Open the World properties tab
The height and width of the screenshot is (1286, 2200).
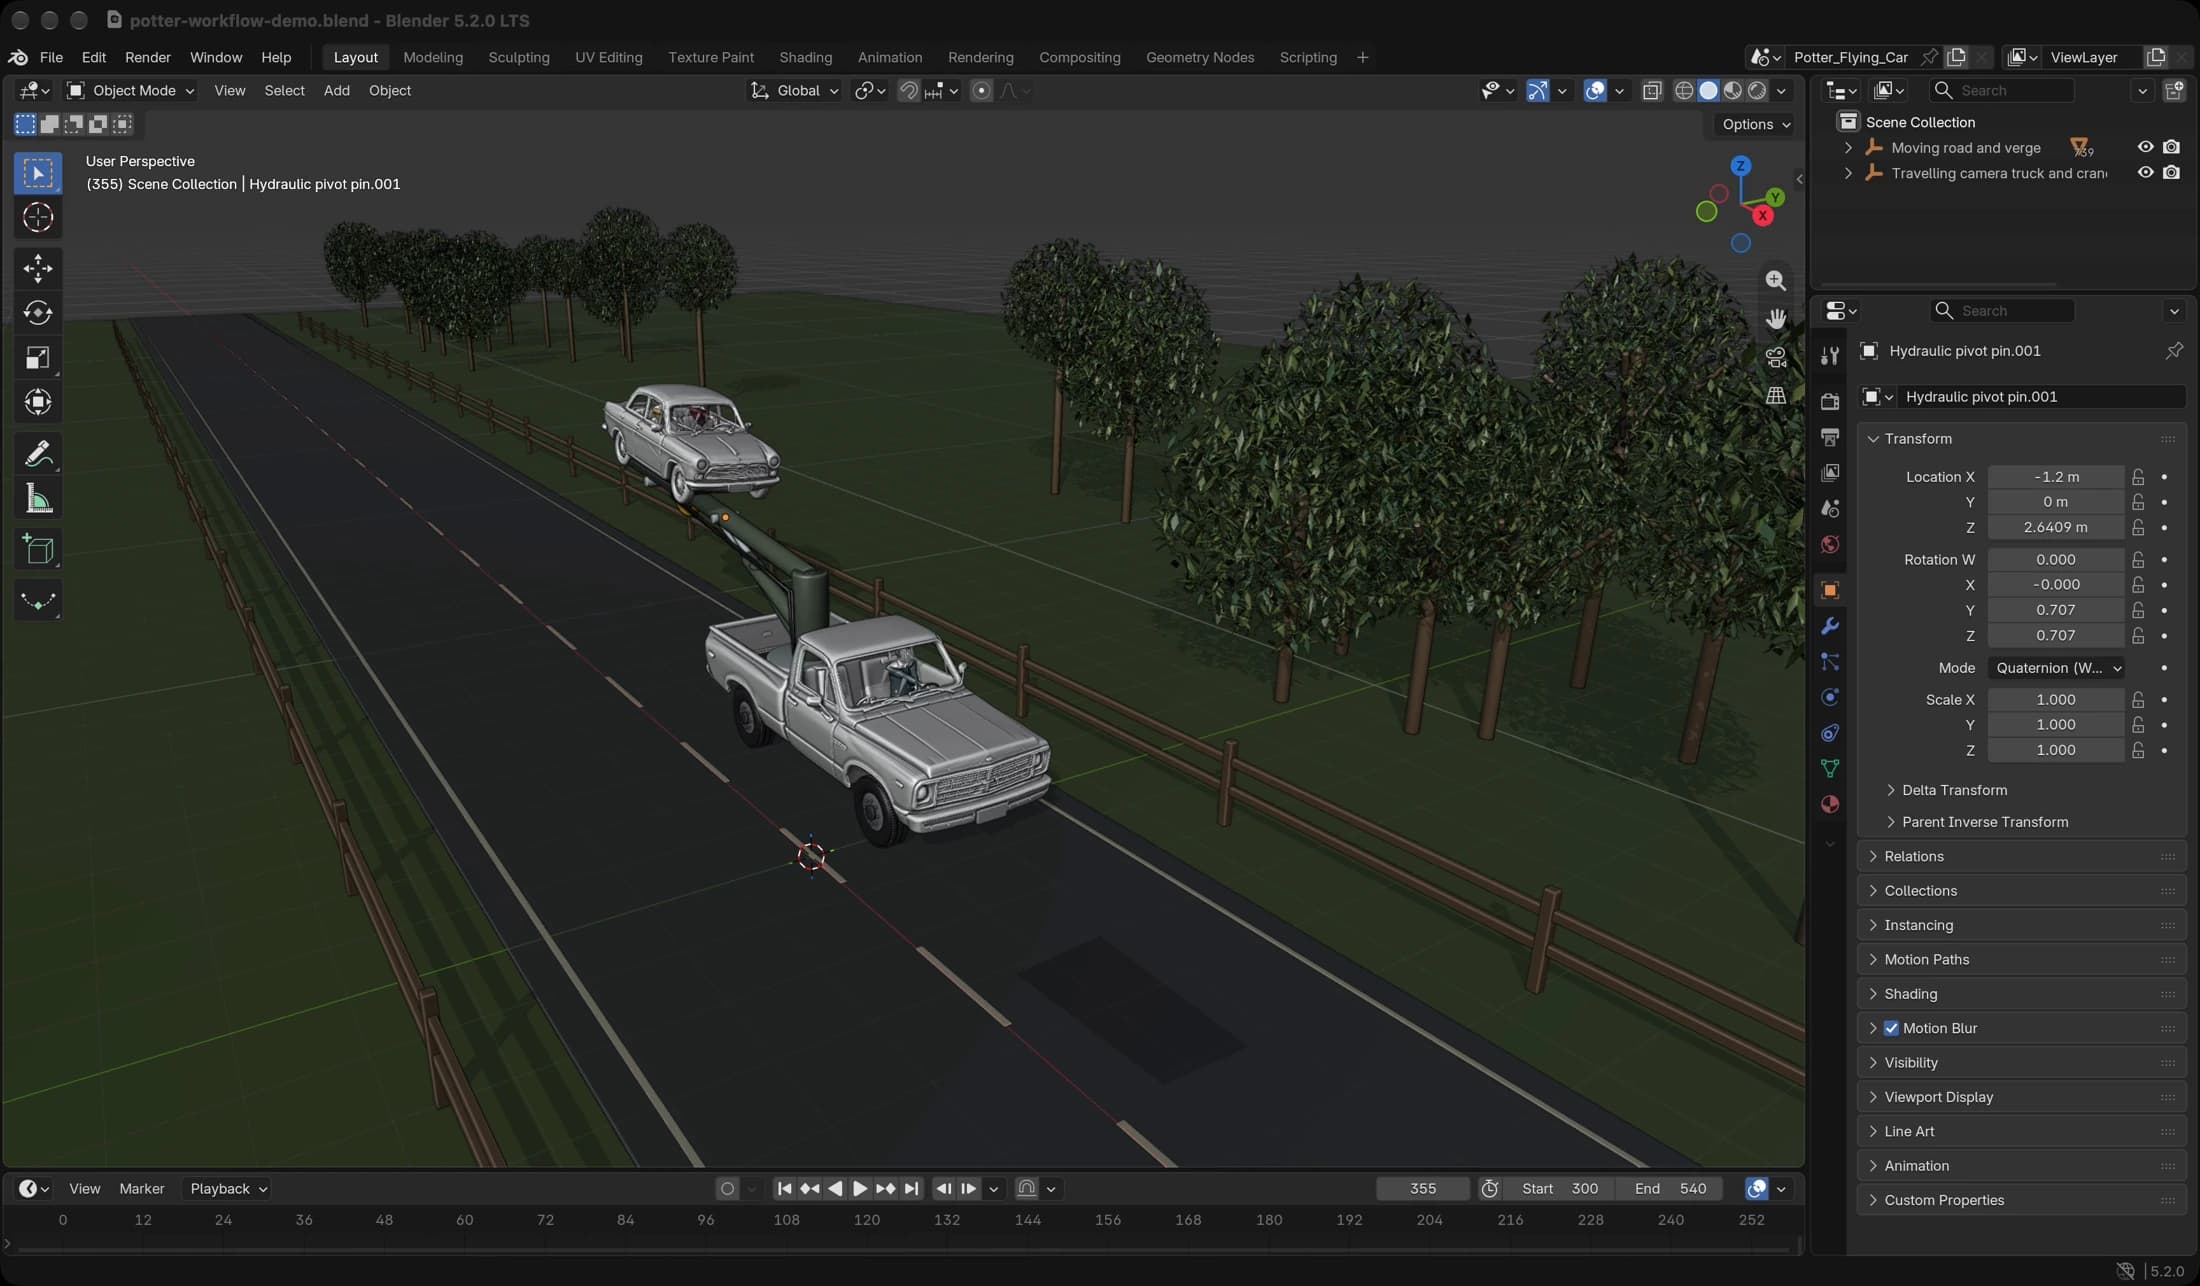(x=1830, y=545)
